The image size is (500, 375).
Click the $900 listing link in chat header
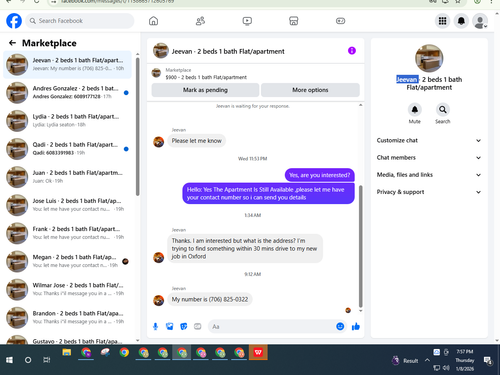206,77
